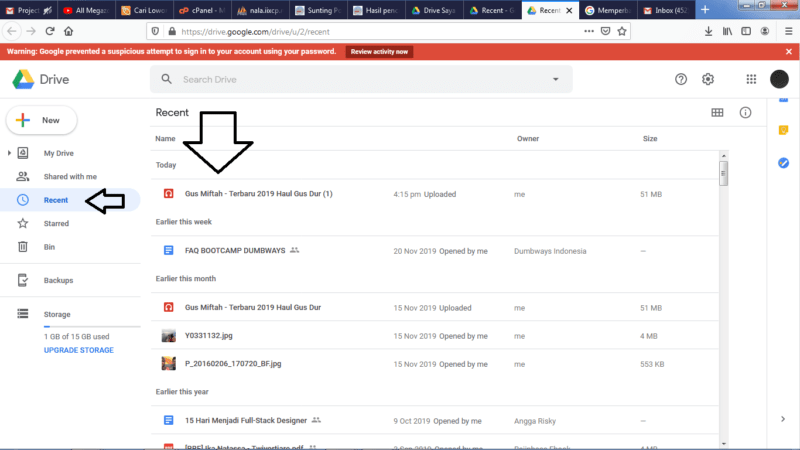Open page actions three-dot menu
The width and height of the screenshot is (800, 450).
(589, 31)
